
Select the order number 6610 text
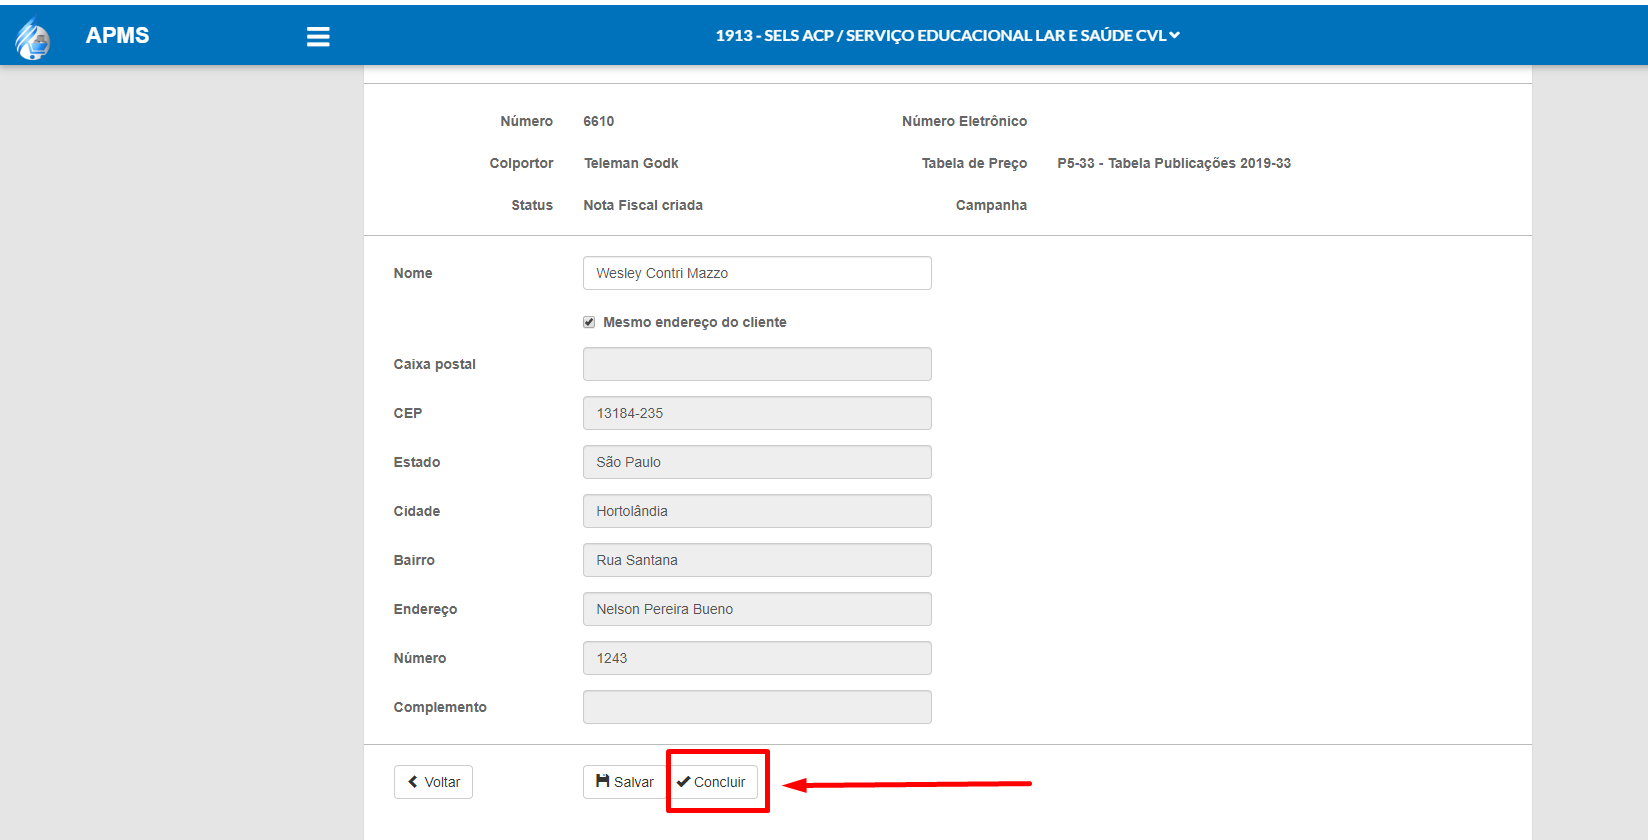coord(599,121)
